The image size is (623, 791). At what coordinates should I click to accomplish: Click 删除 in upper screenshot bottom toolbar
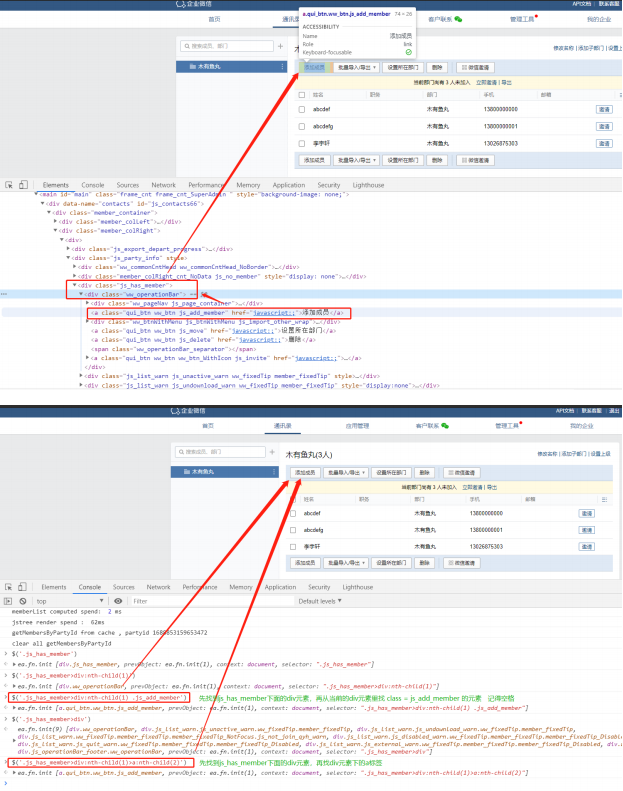coord(437,160)
